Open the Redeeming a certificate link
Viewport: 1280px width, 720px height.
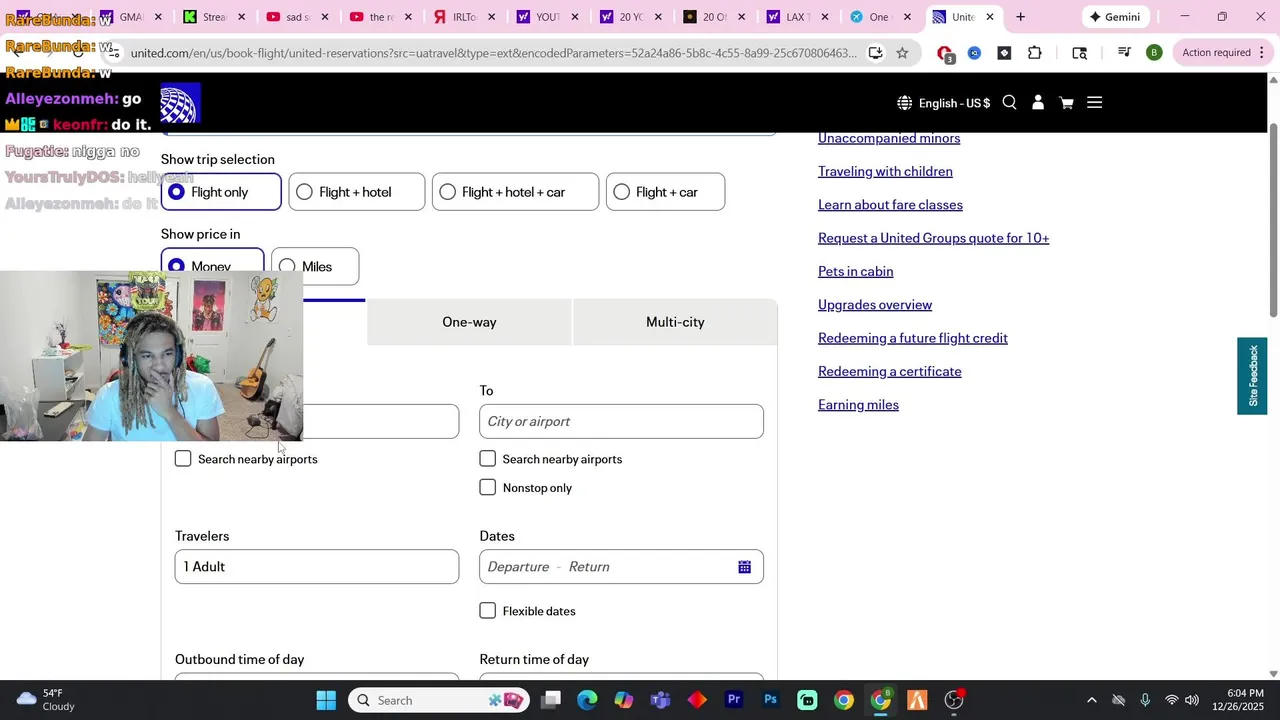pyautogui.click(x=889, y=371)
